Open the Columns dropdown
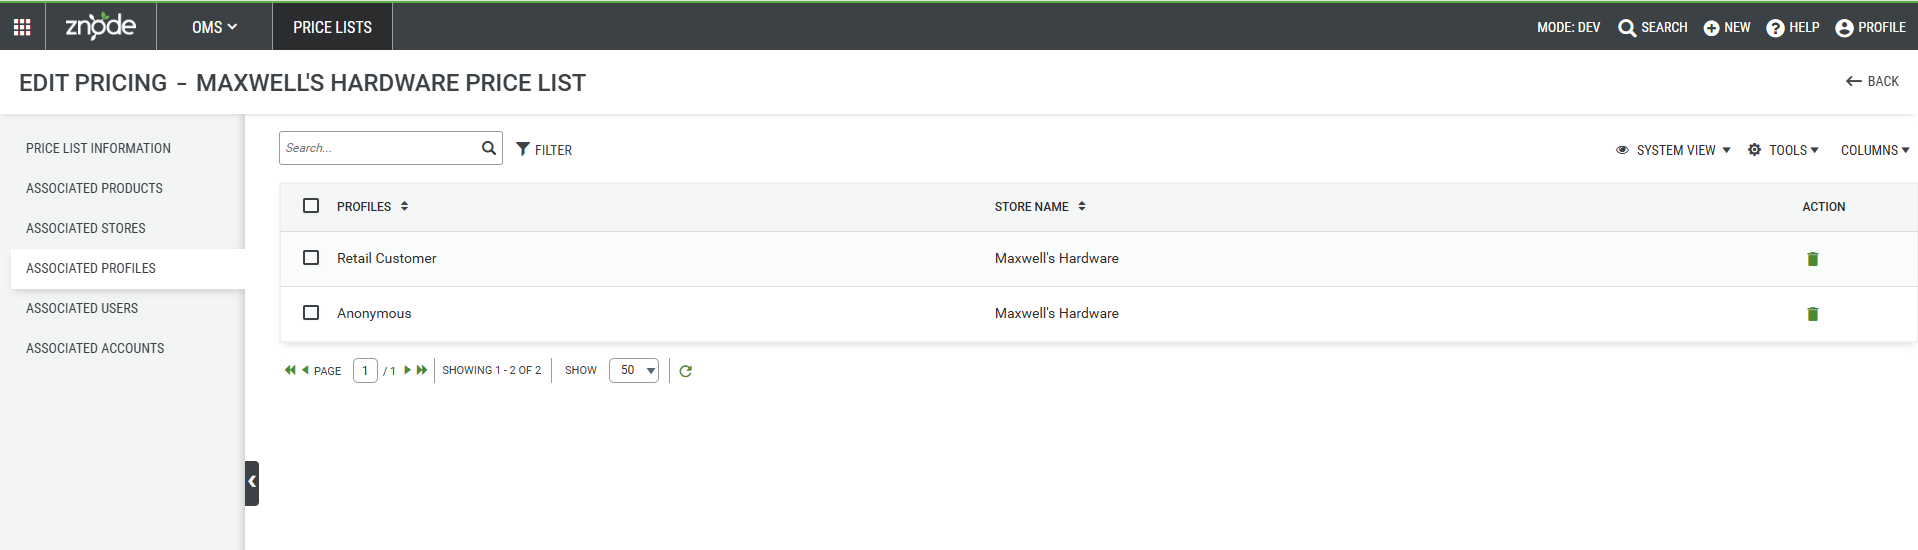Screen dimensions: 1918x550 pos(1875,150)
